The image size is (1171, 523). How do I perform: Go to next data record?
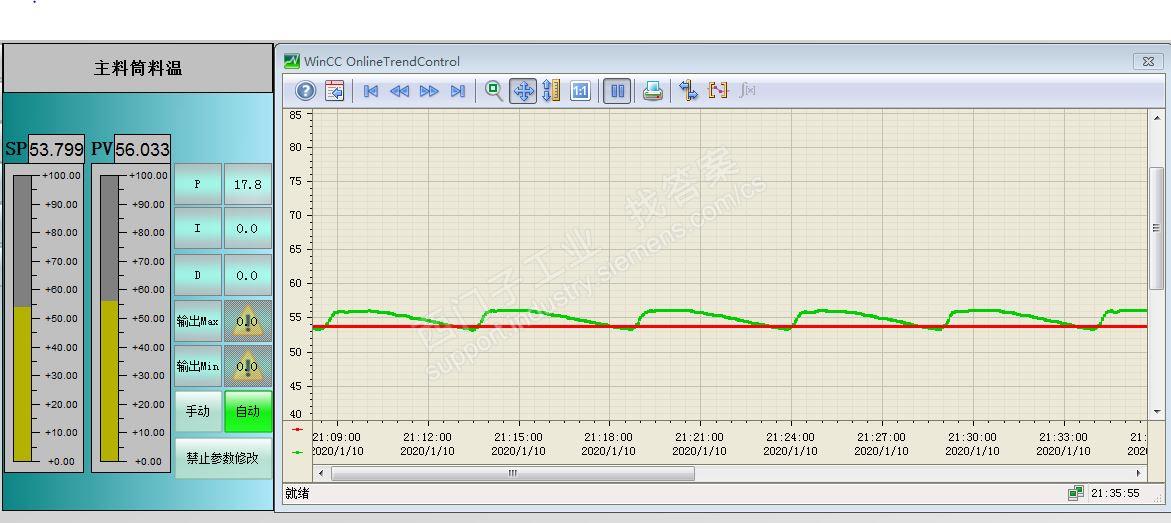point(429,91)
